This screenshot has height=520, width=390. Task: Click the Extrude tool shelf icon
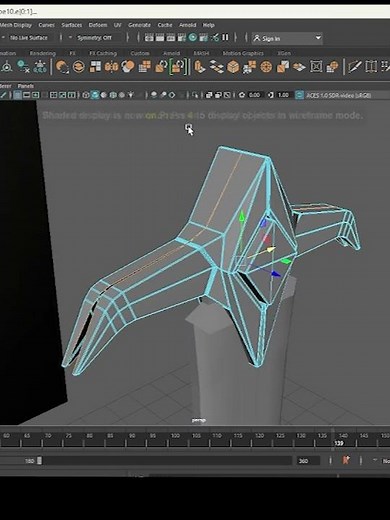[x=200, y=67]
